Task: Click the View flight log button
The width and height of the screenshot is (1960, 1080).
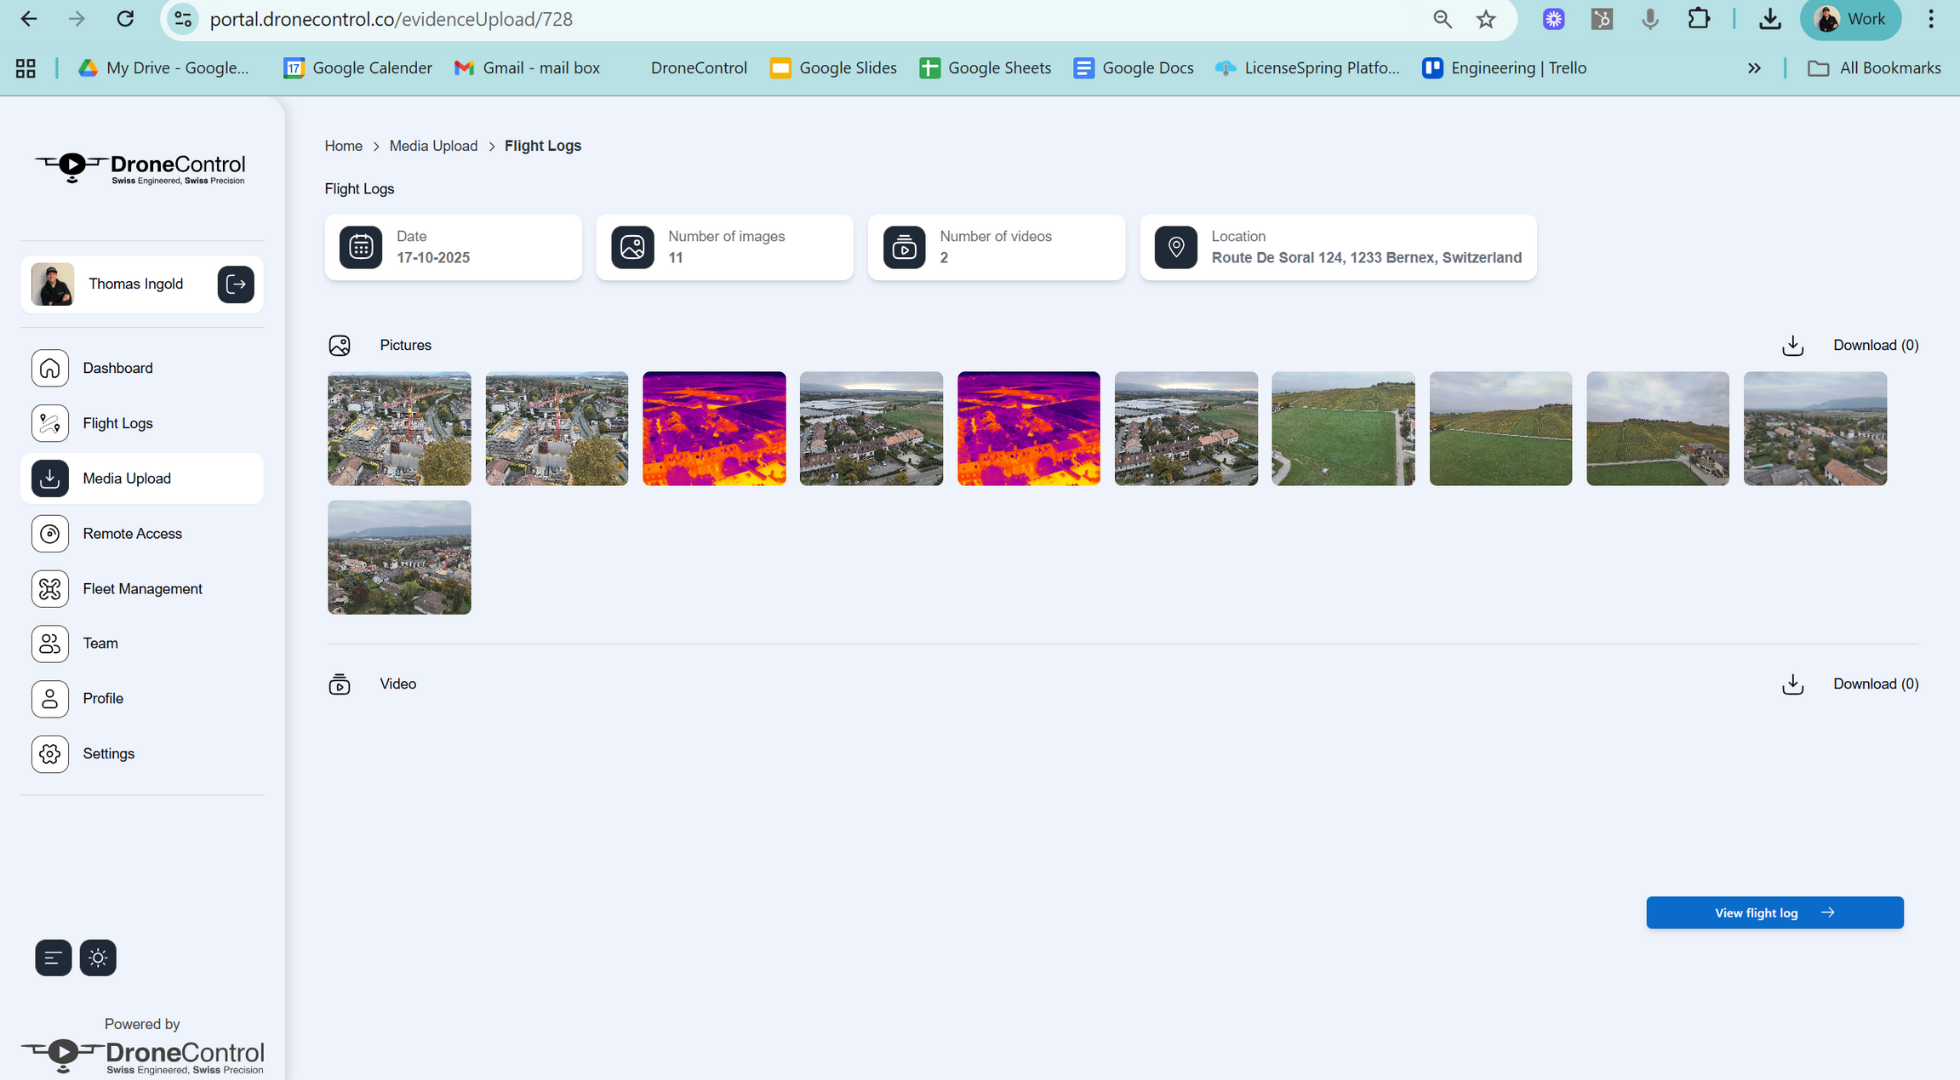Action: (1774, 912)
